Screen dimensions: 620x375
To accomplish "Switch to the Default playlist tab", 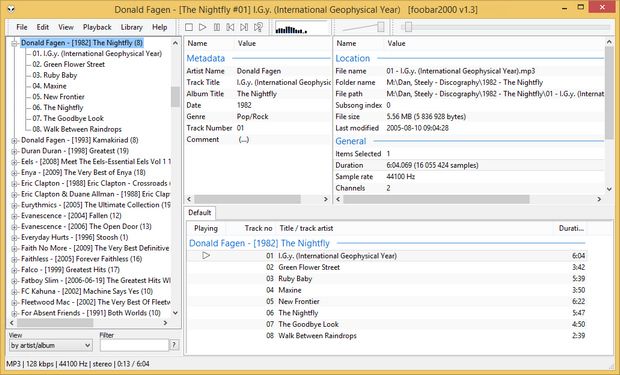I will point(200,213).
